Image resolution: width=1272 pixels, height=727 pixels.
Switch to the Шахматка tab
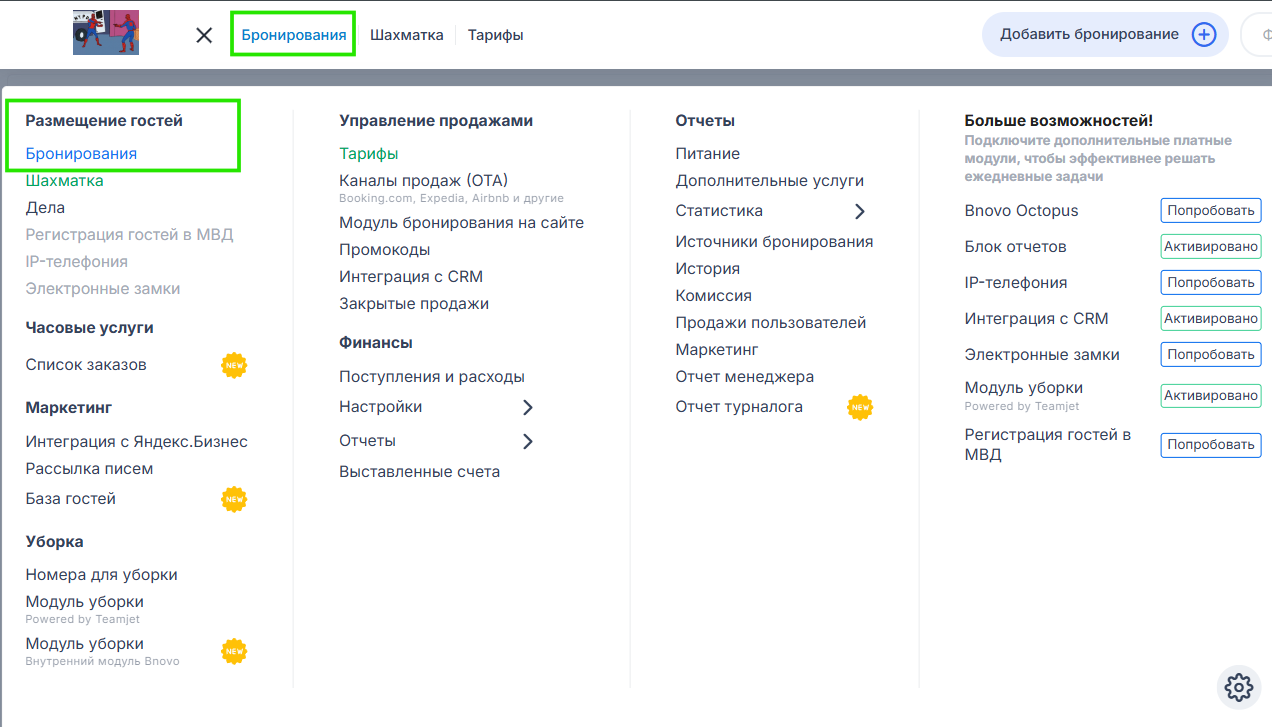click(x=406, y=35)
